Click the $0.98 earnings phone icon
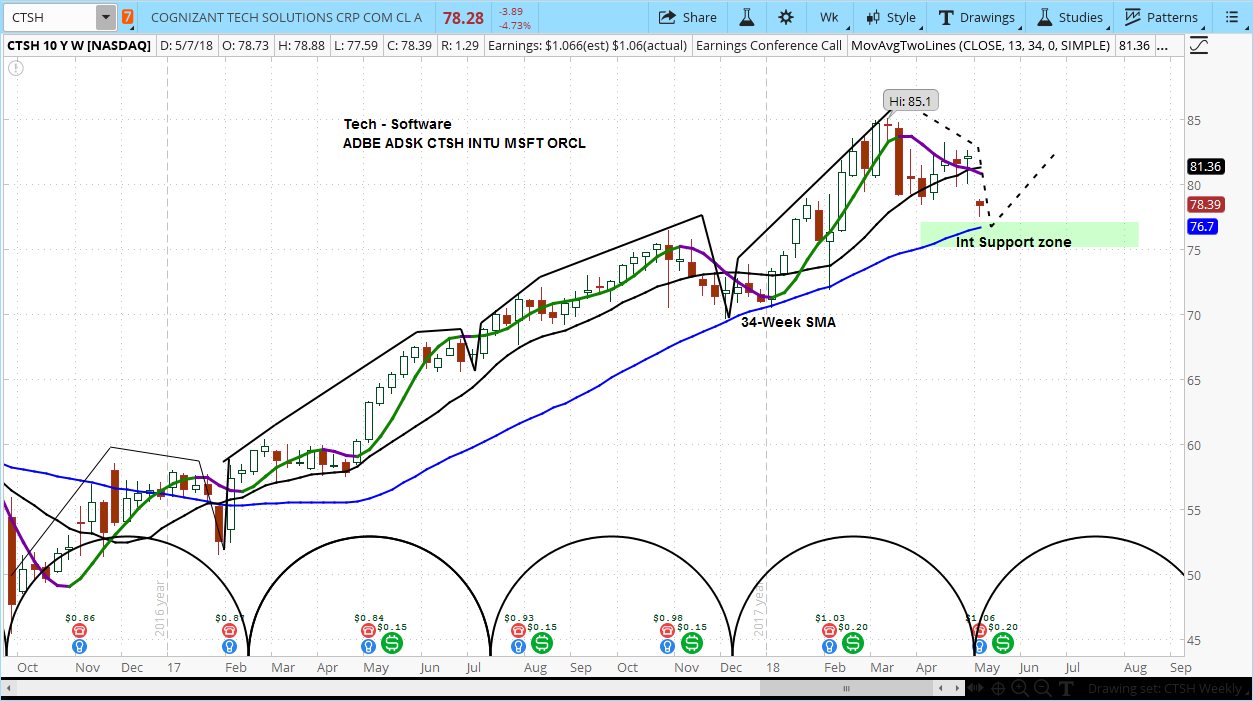This screenshot has height=701, width=1253. (x=669, y=631)
